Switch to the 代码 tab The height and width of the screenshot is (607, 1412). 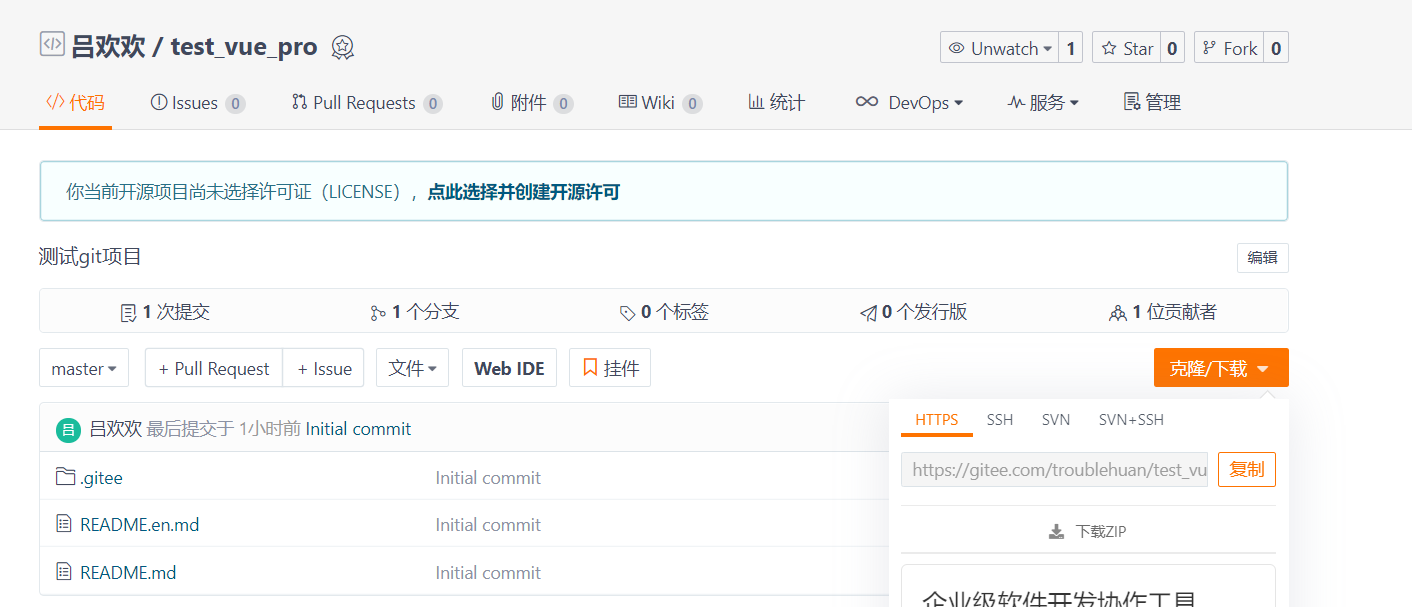pyautogui.click(x=75, y=103)
